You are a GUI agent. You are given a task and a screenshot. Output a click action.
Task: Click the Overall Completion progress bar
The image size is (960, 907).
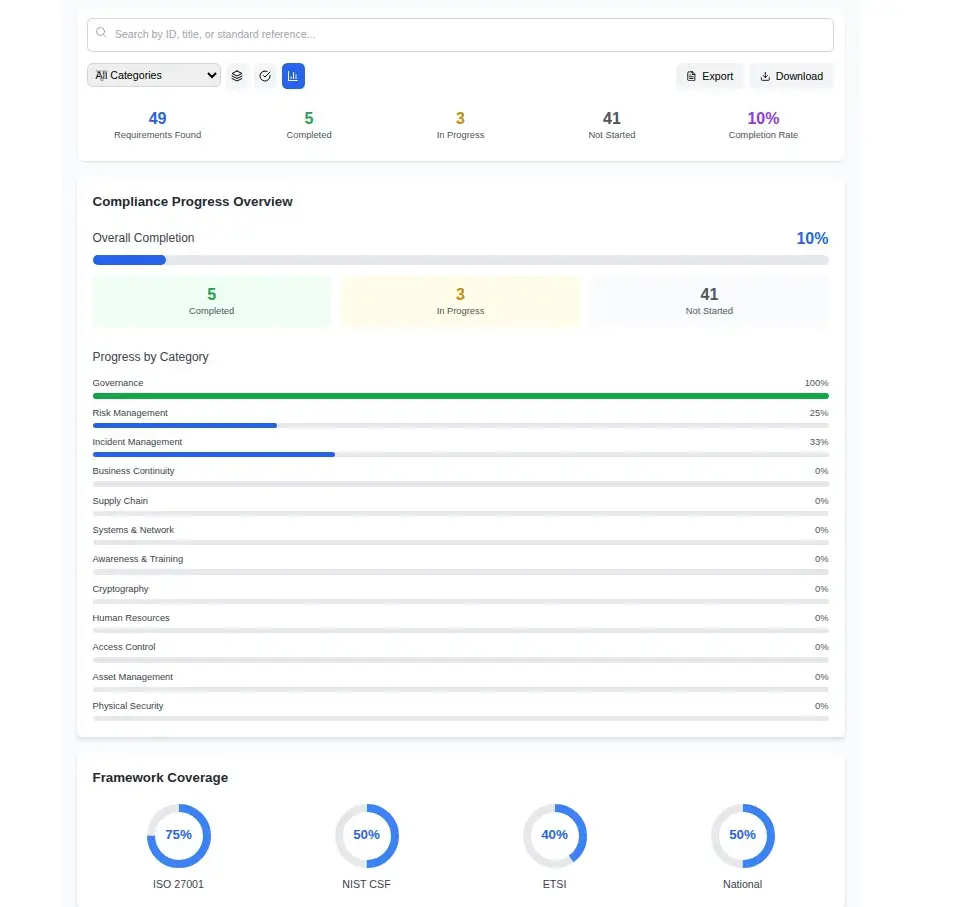(x=460, y=260)
